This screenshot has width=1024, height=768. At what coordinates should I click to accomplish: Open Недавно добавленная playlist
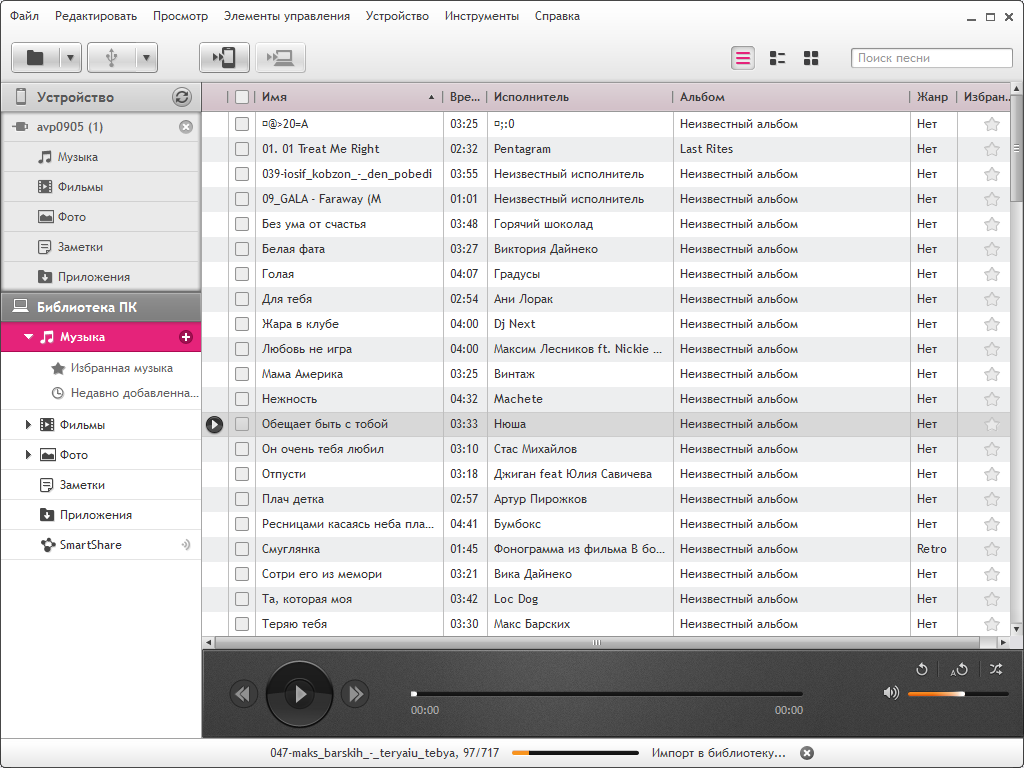(125, 393)
